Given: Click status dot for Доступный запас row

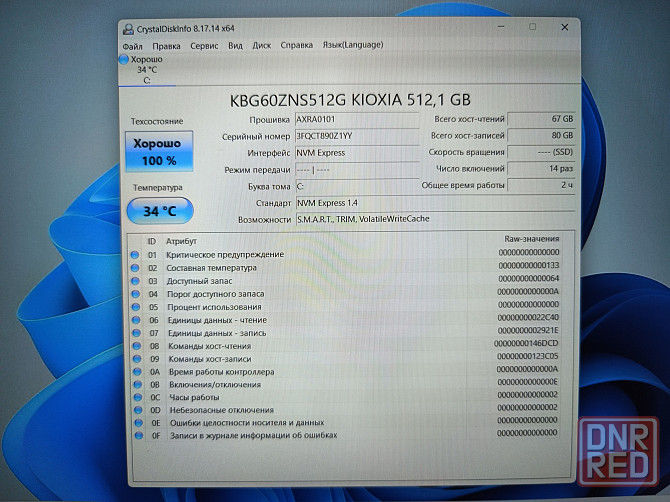Looking at the screenshot, I should 135,281.
